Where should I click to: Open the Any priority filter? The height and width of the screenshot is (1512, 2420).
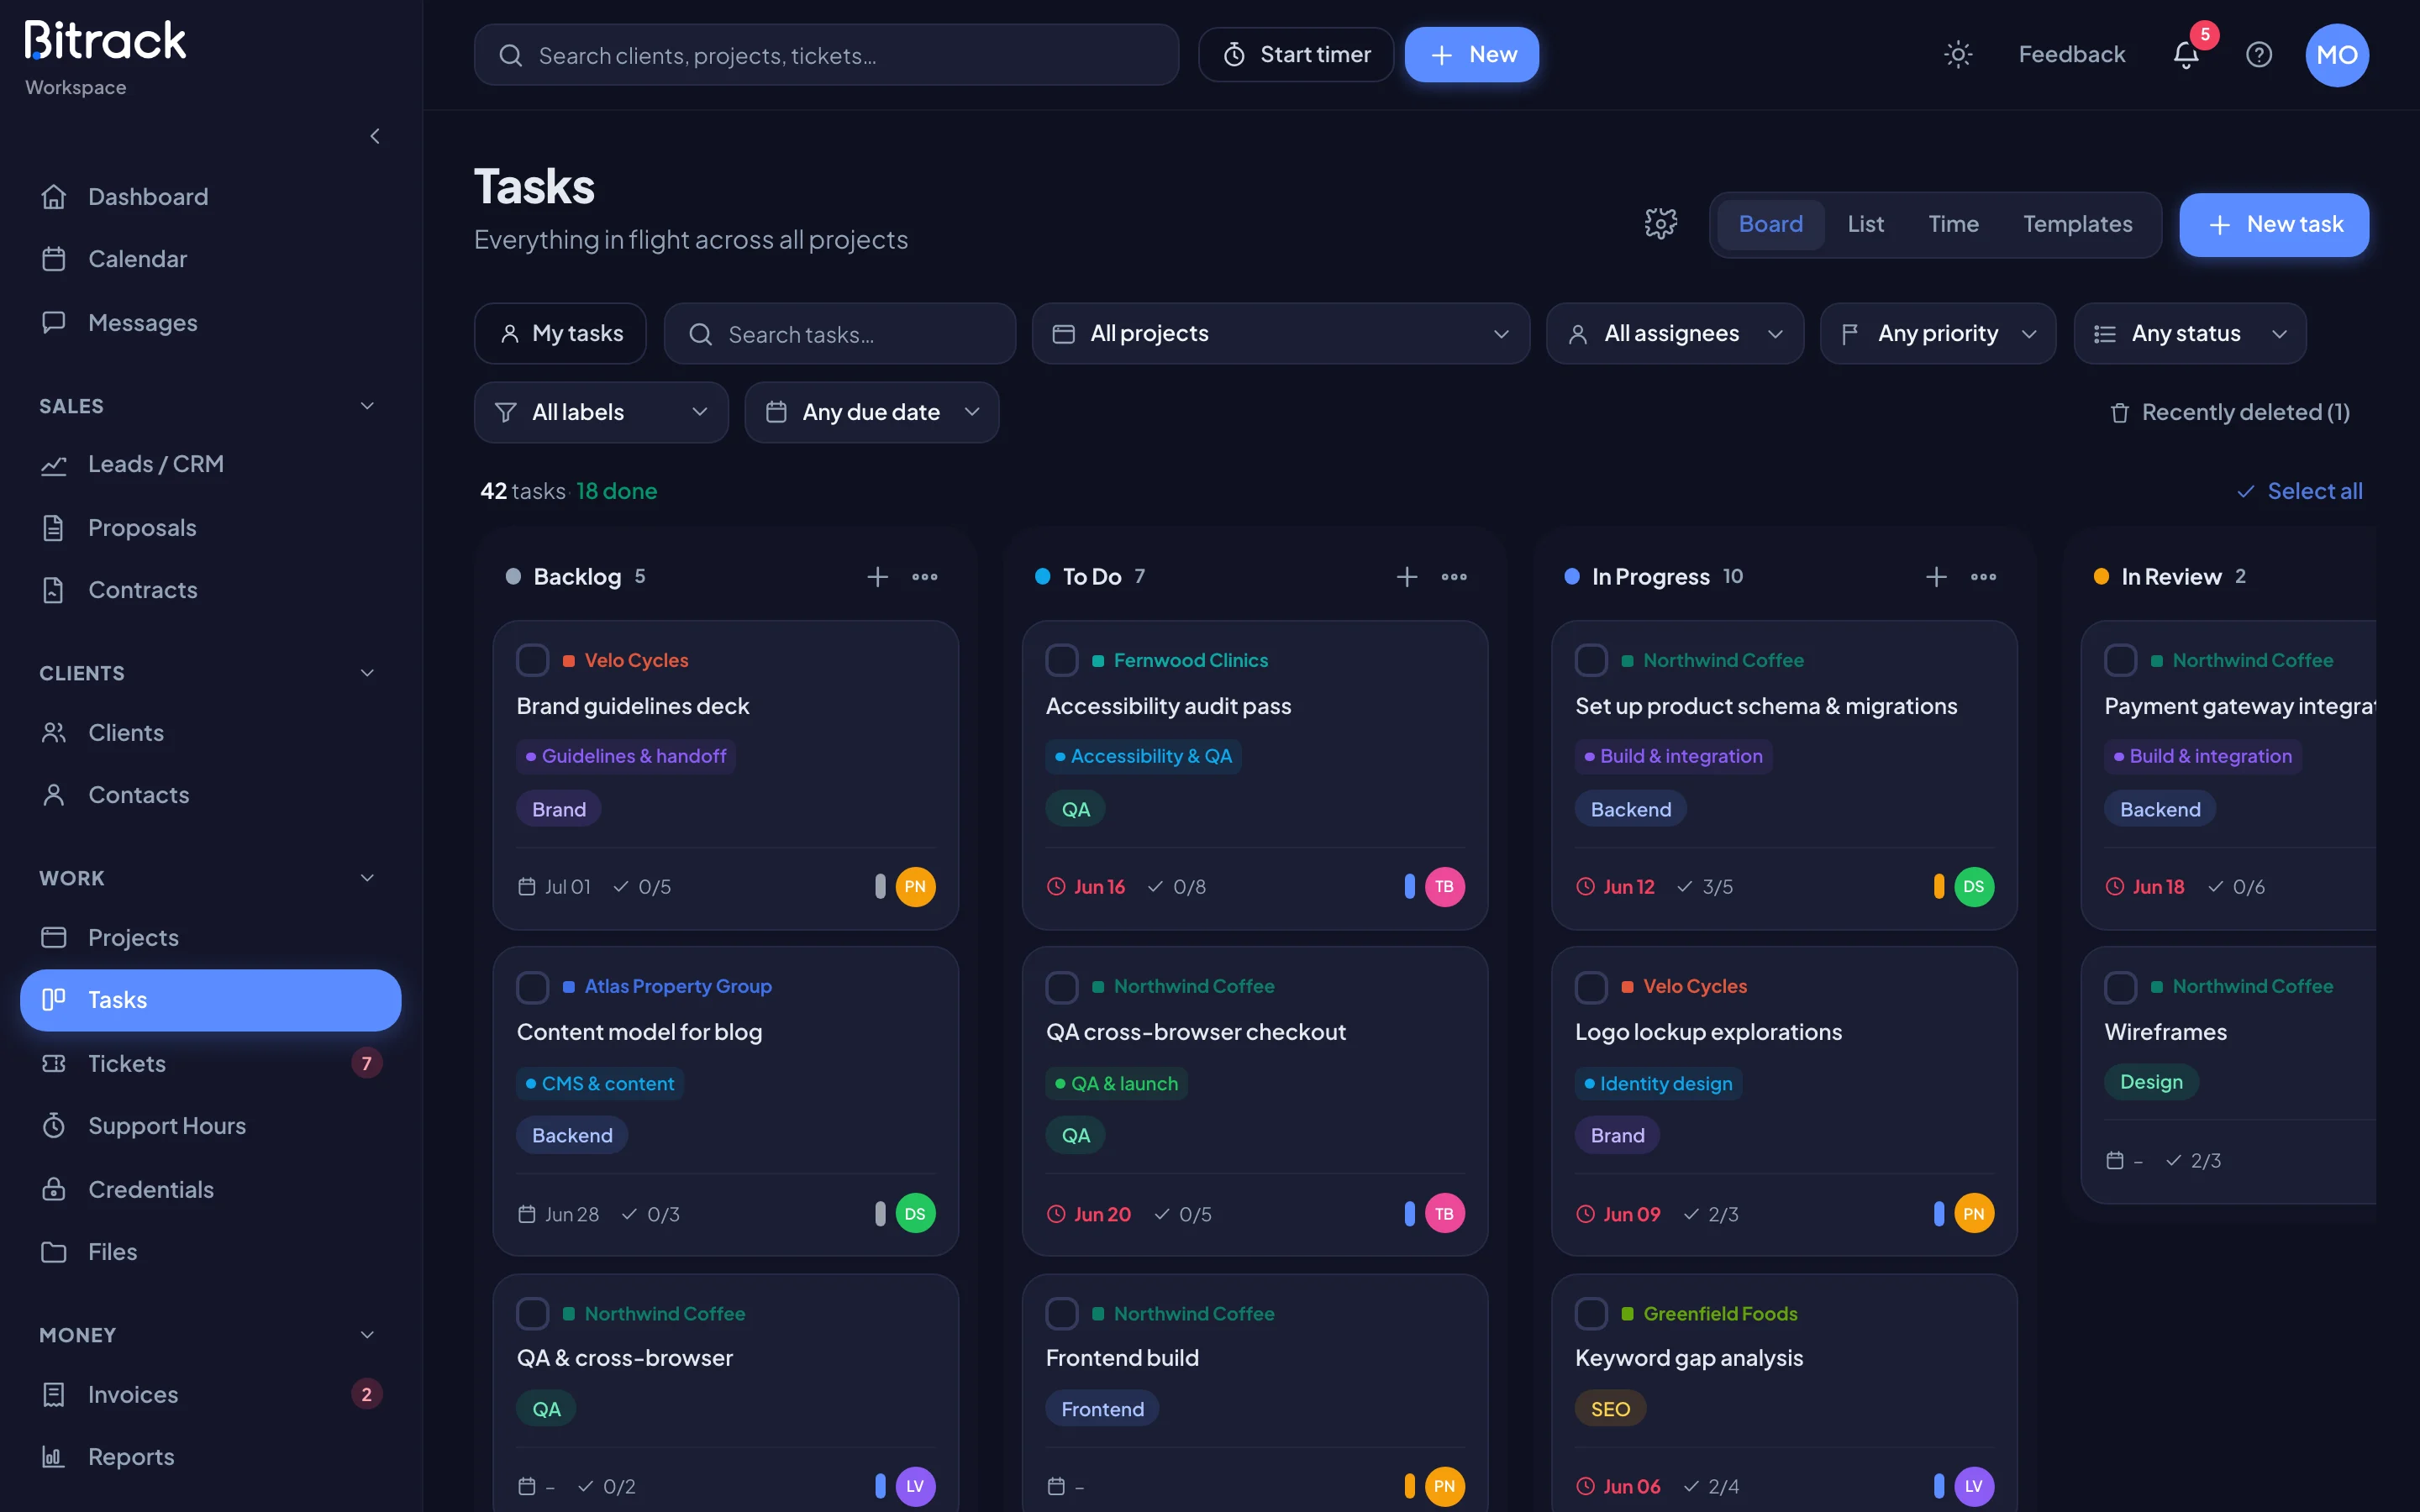1937,333
